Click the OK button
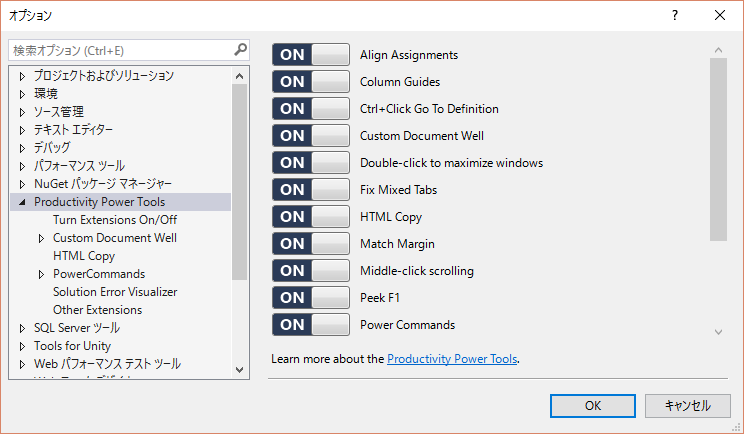744x434 pixels. tap(593, 406)
